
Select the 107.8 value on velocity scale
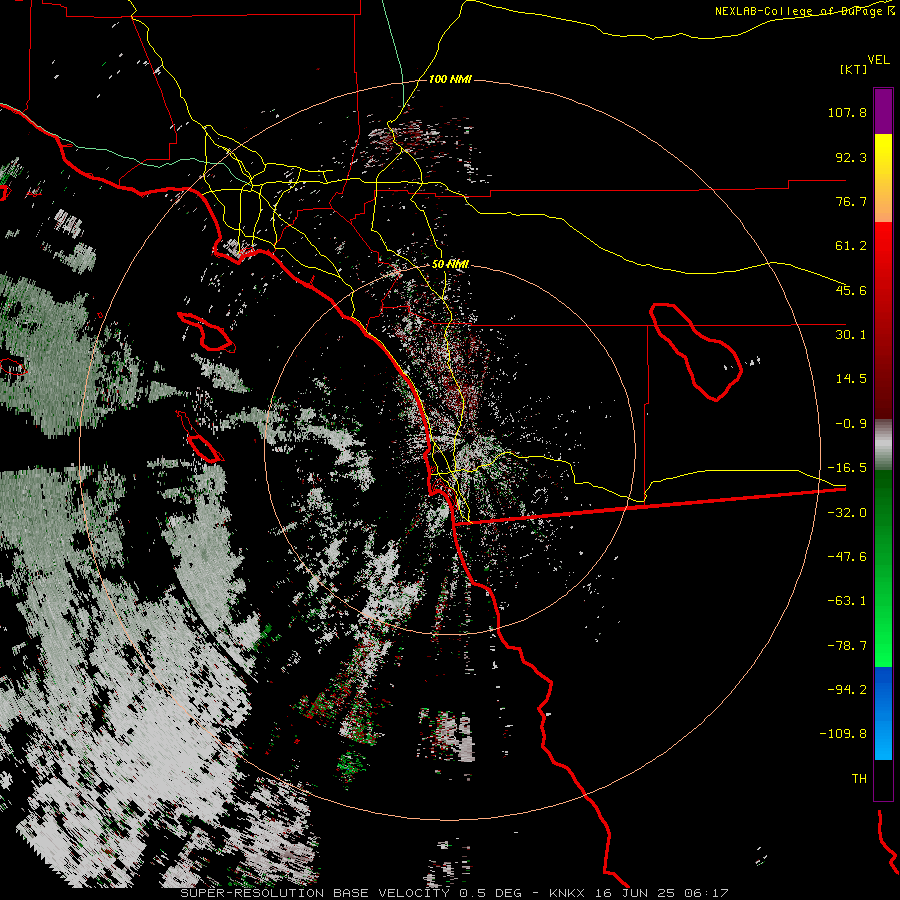pos(847,112)
